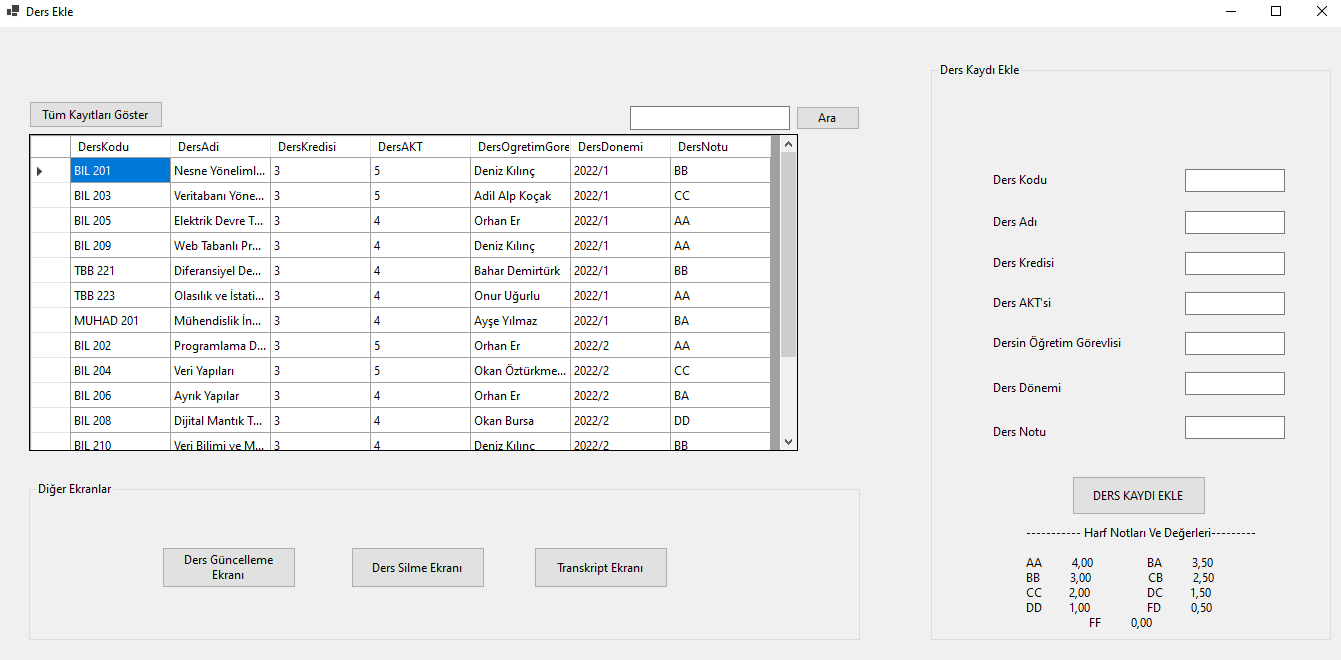Focus the Ders Adı input field

(1234, 222)
